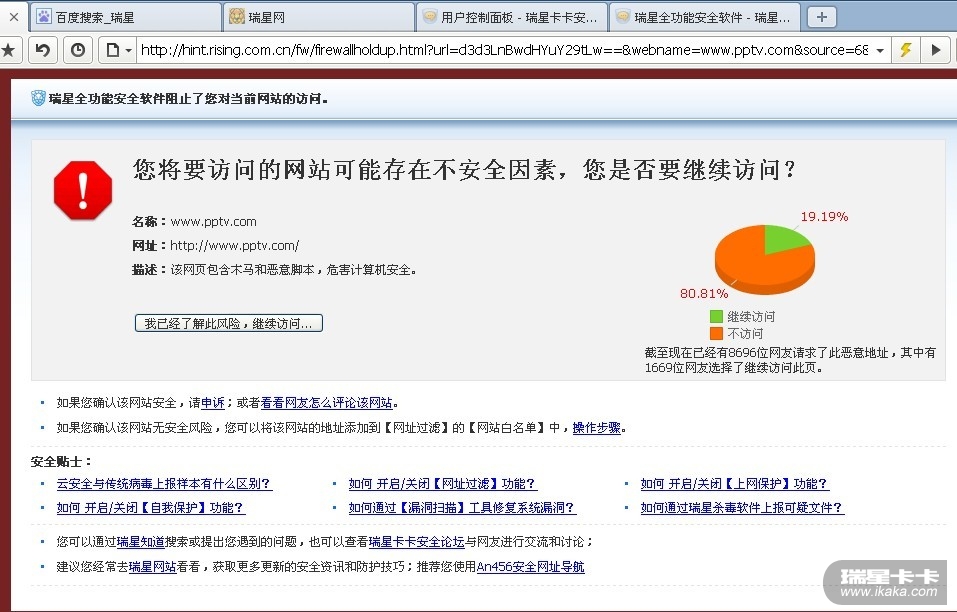This screenshot has height=612, width=957.
Task: Click the Rising shield icon in the header
Action: 38,98
